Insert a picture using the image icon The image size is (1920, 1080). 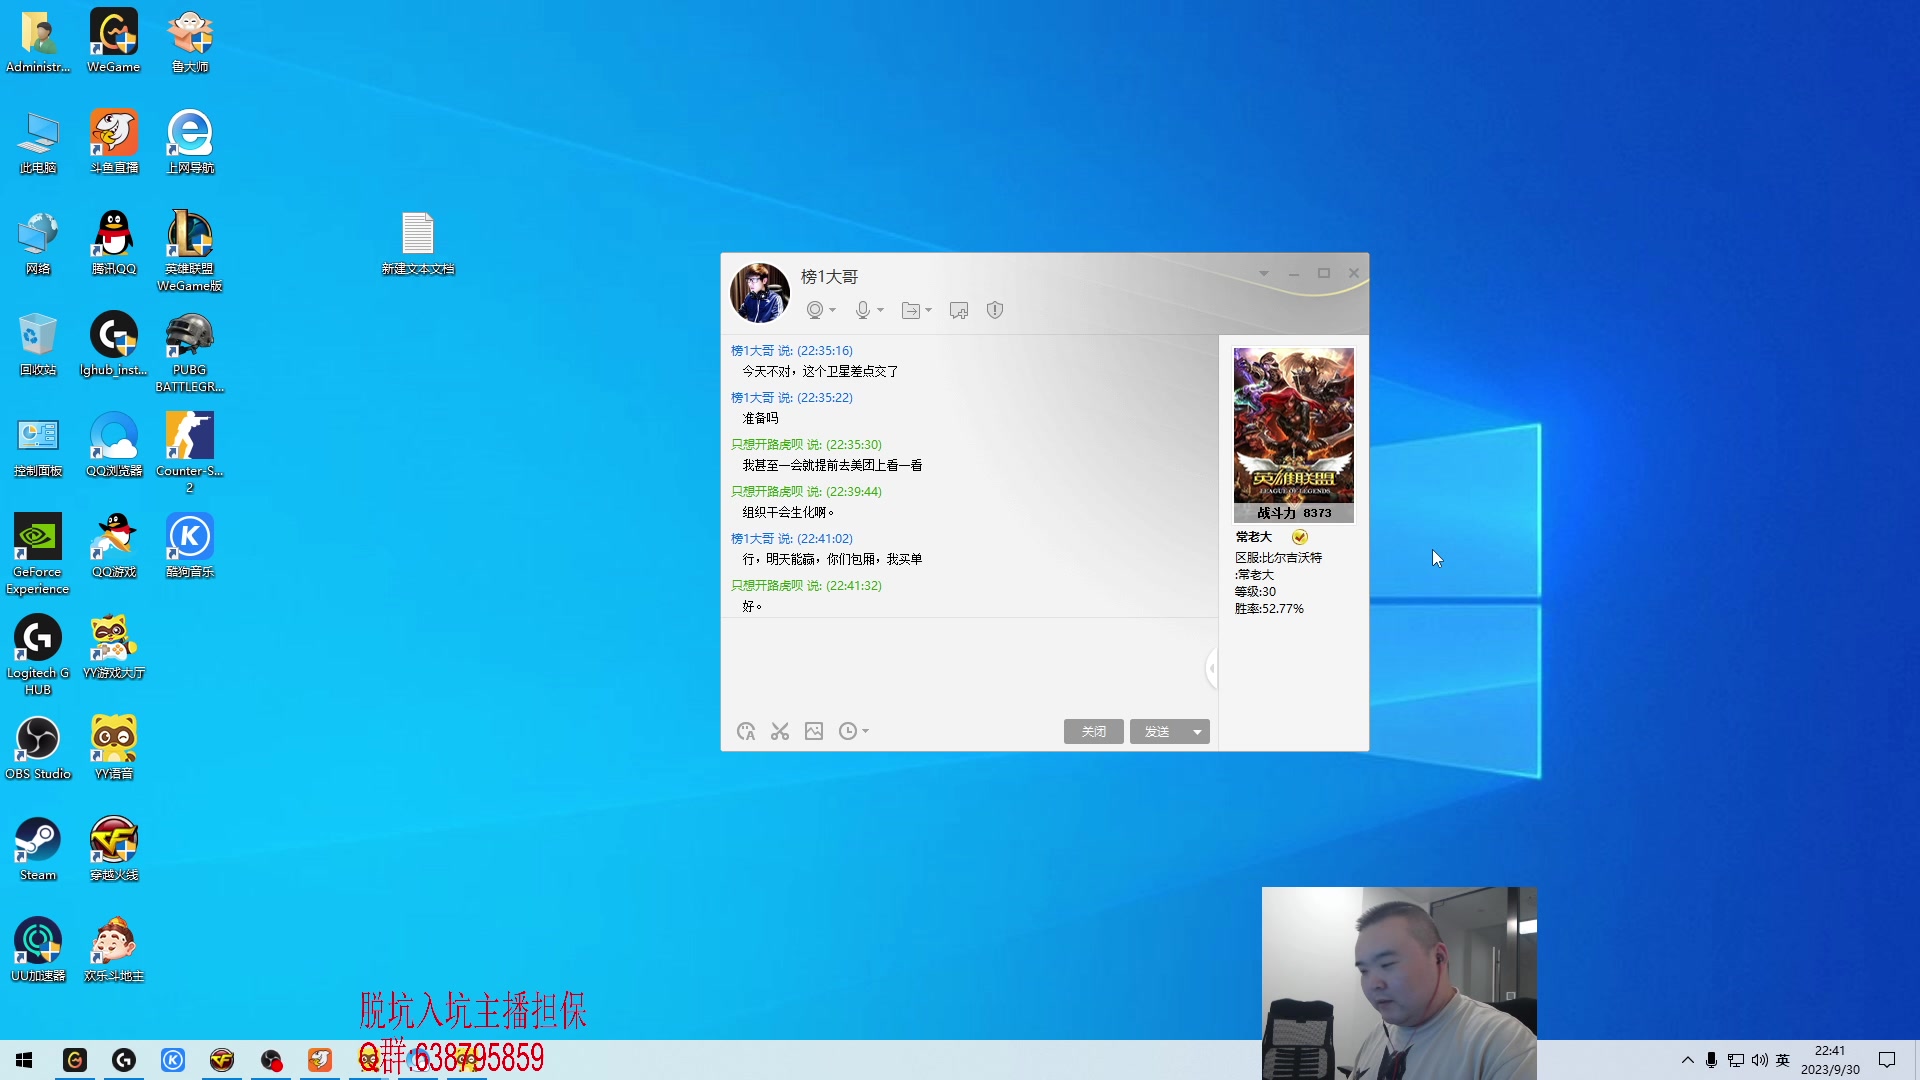coord(814,731)
